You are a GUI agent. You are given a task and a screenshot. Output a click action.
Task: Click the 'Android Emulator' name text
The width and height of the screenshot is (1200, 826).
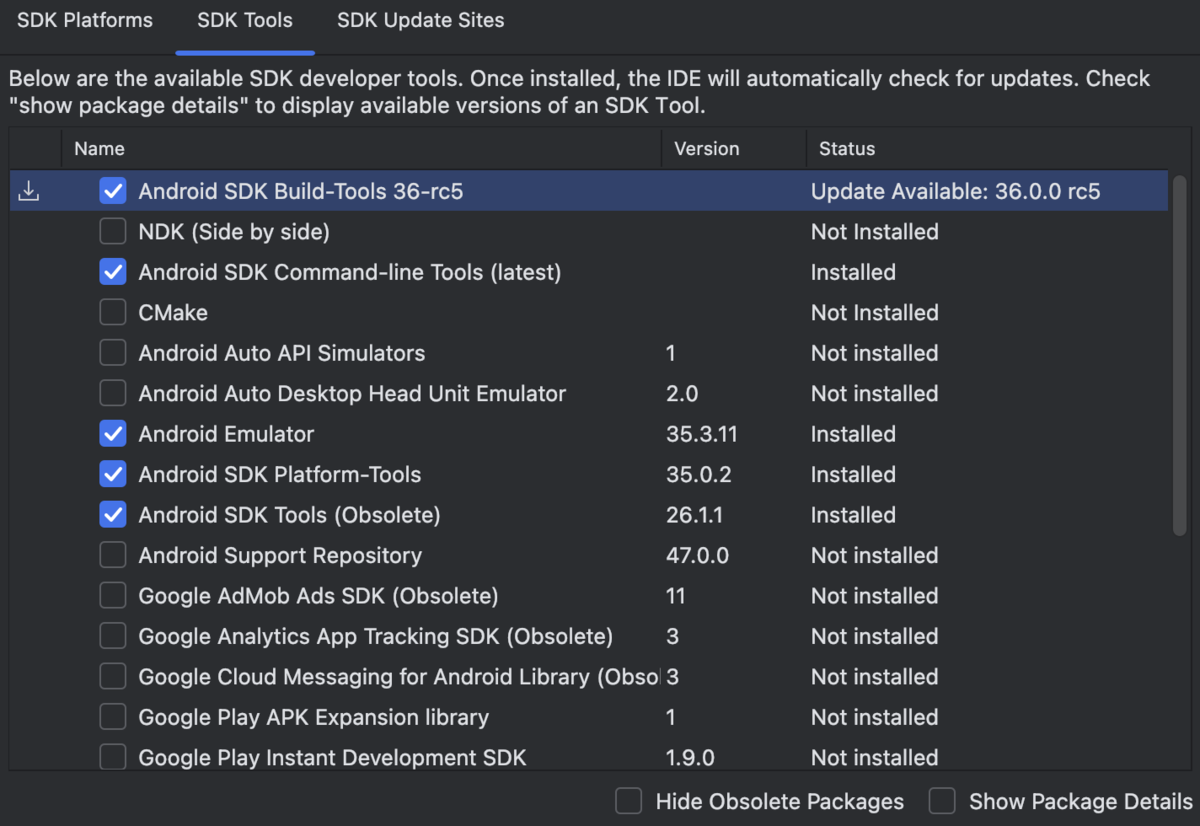(226, 434)
